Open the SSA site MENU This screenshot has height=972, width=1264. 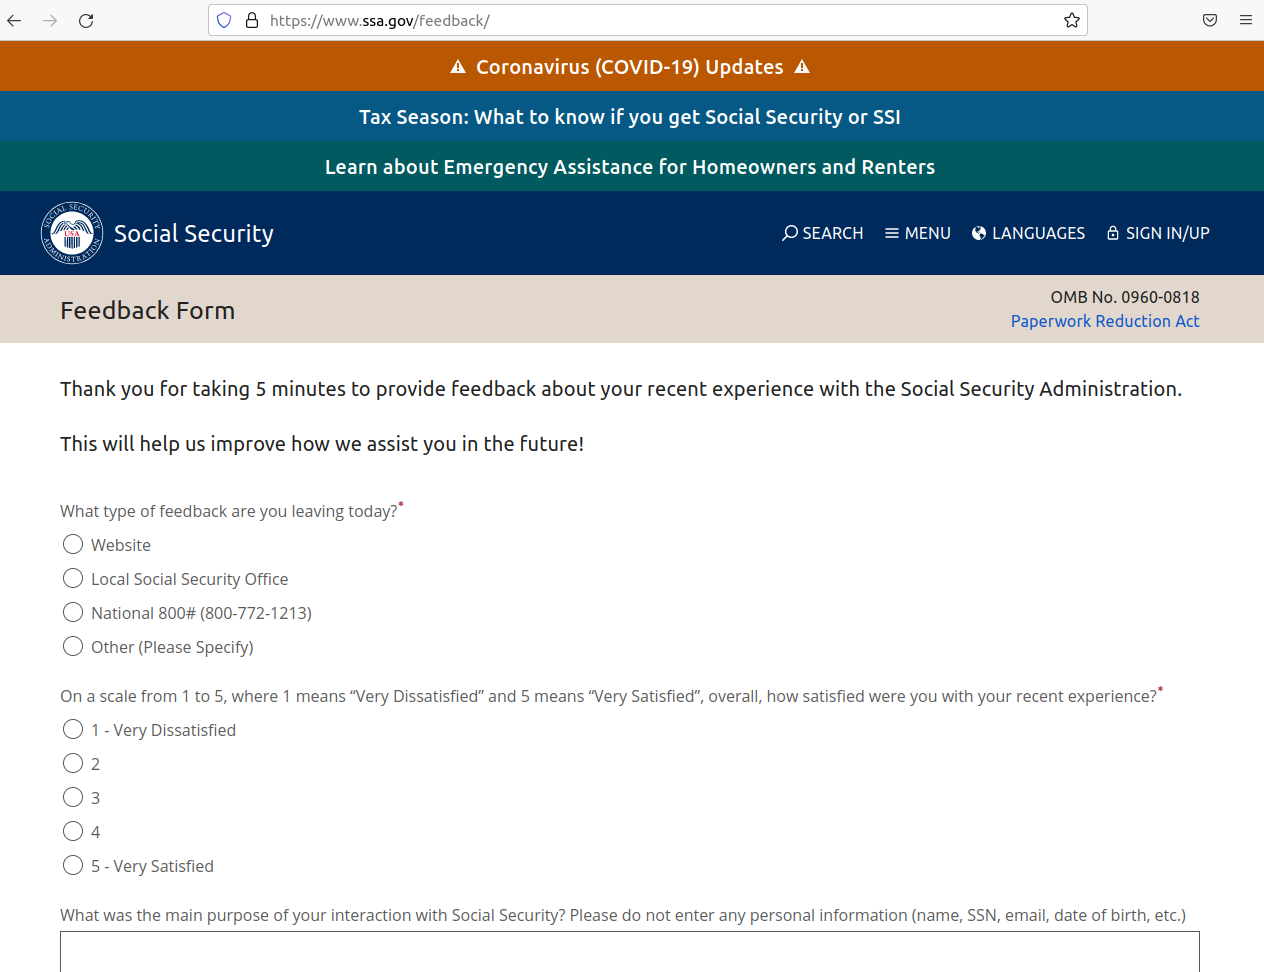point(917,233)
